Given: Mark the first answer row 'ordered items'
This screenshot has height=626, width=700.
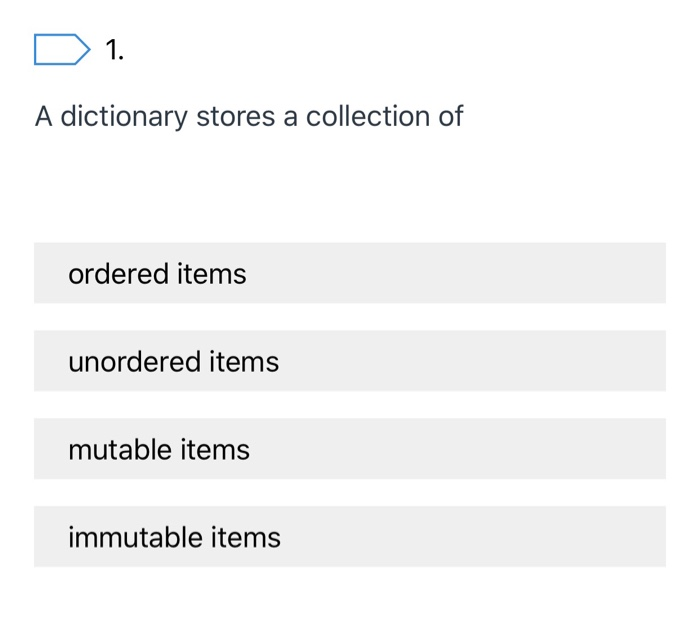Looking at the screenshot, I should coord(350,273).
